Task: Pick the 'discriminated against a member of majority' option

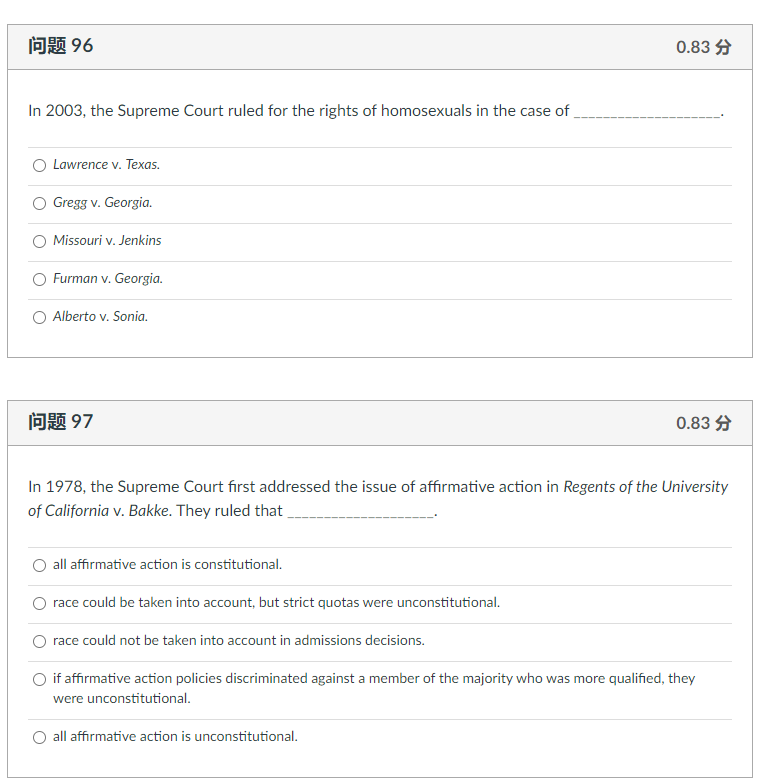Action: pyautogui.click(x=39, y=679)
